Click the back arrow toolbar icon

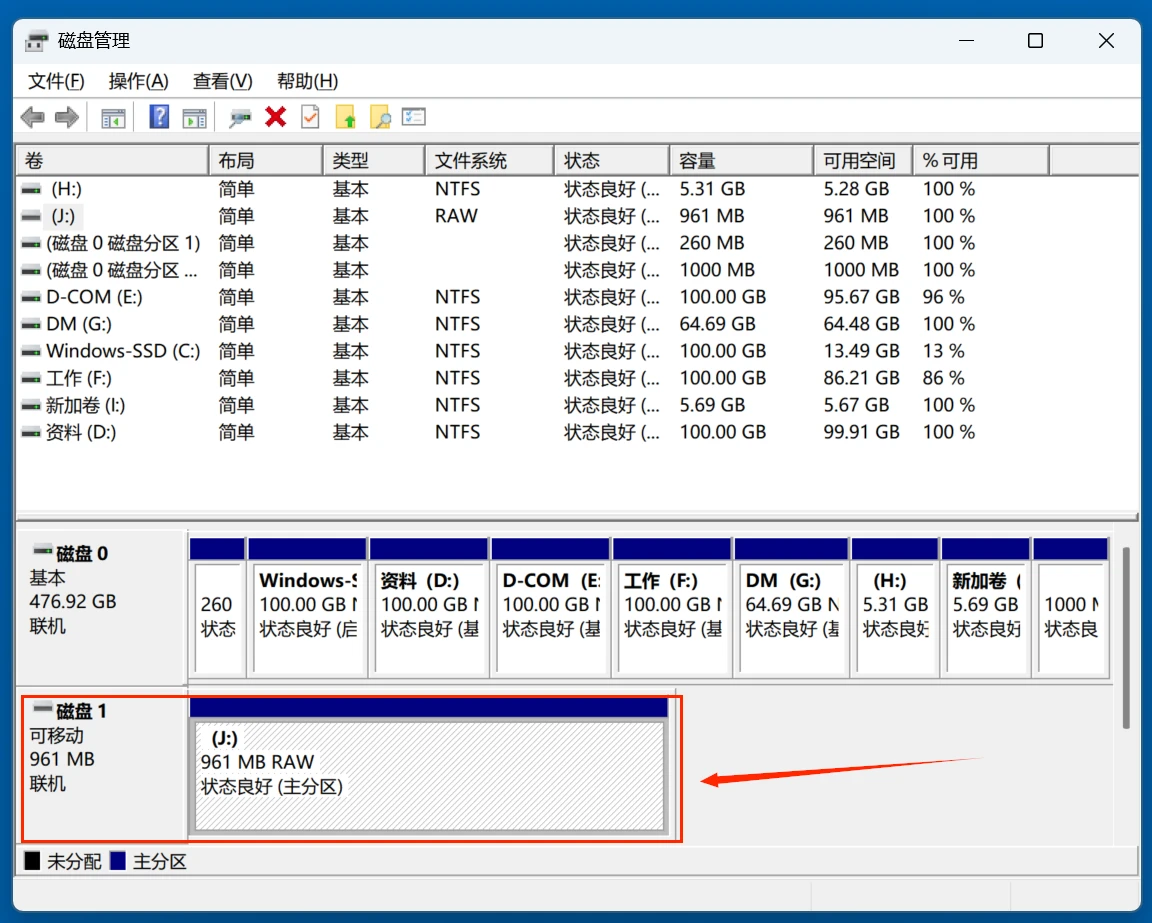[32, 118]
